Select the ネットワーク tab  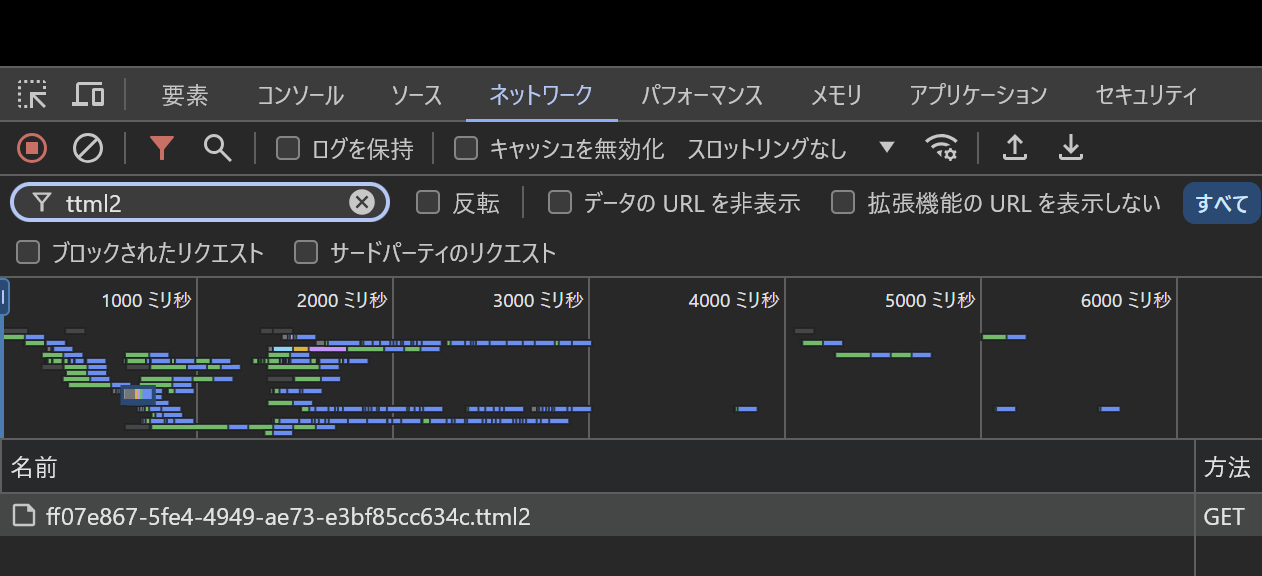(x=541, y=96)
